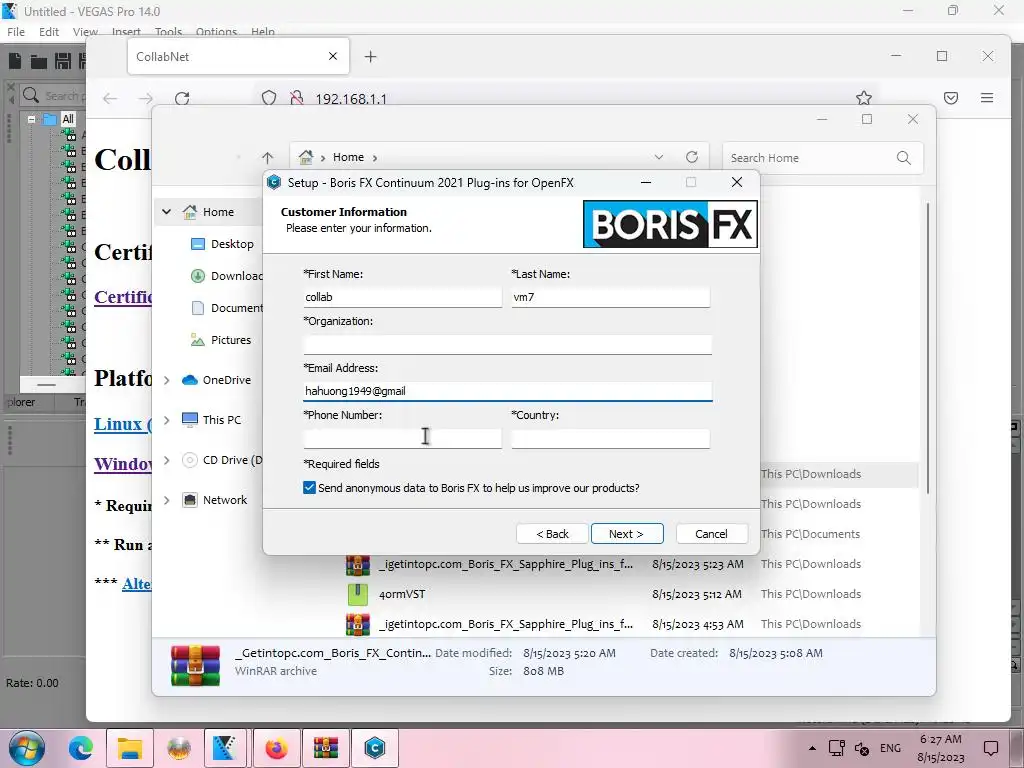
Task: Edit the Email Address field
Action: [x=507, y=391]
